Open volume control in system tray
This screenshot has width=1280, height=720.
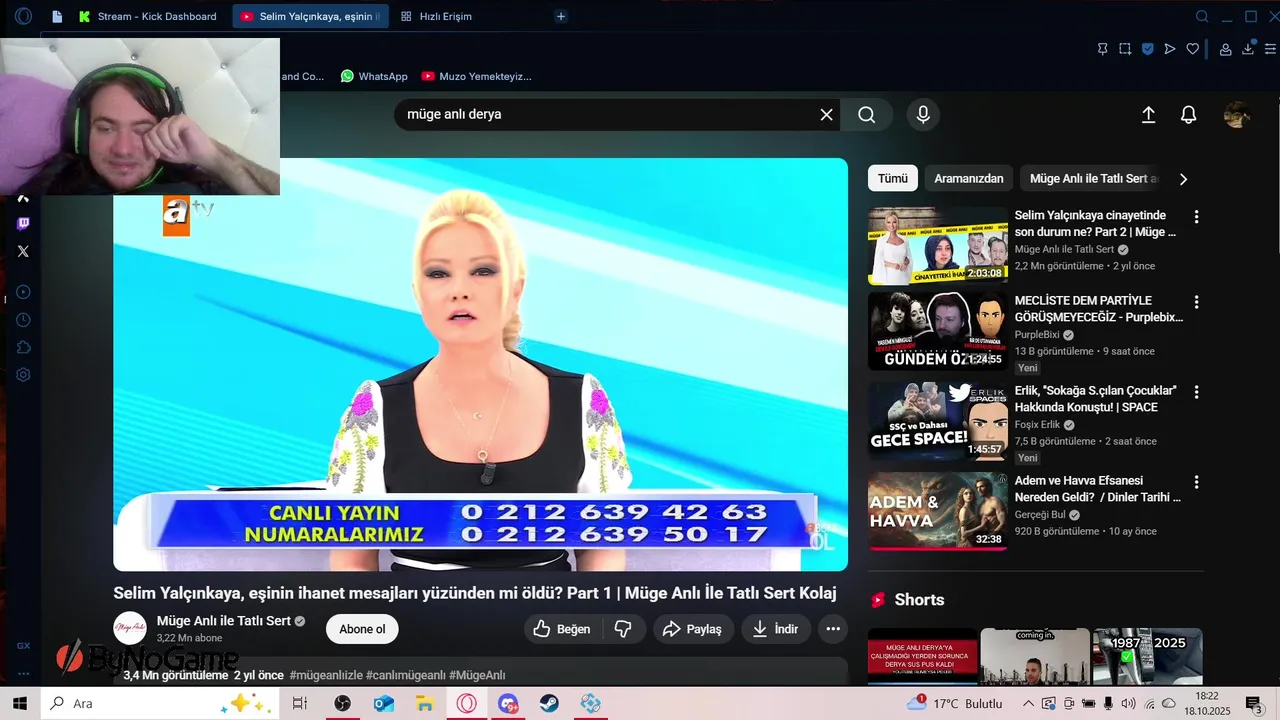pyautogui.click(x=1129, y=704)
